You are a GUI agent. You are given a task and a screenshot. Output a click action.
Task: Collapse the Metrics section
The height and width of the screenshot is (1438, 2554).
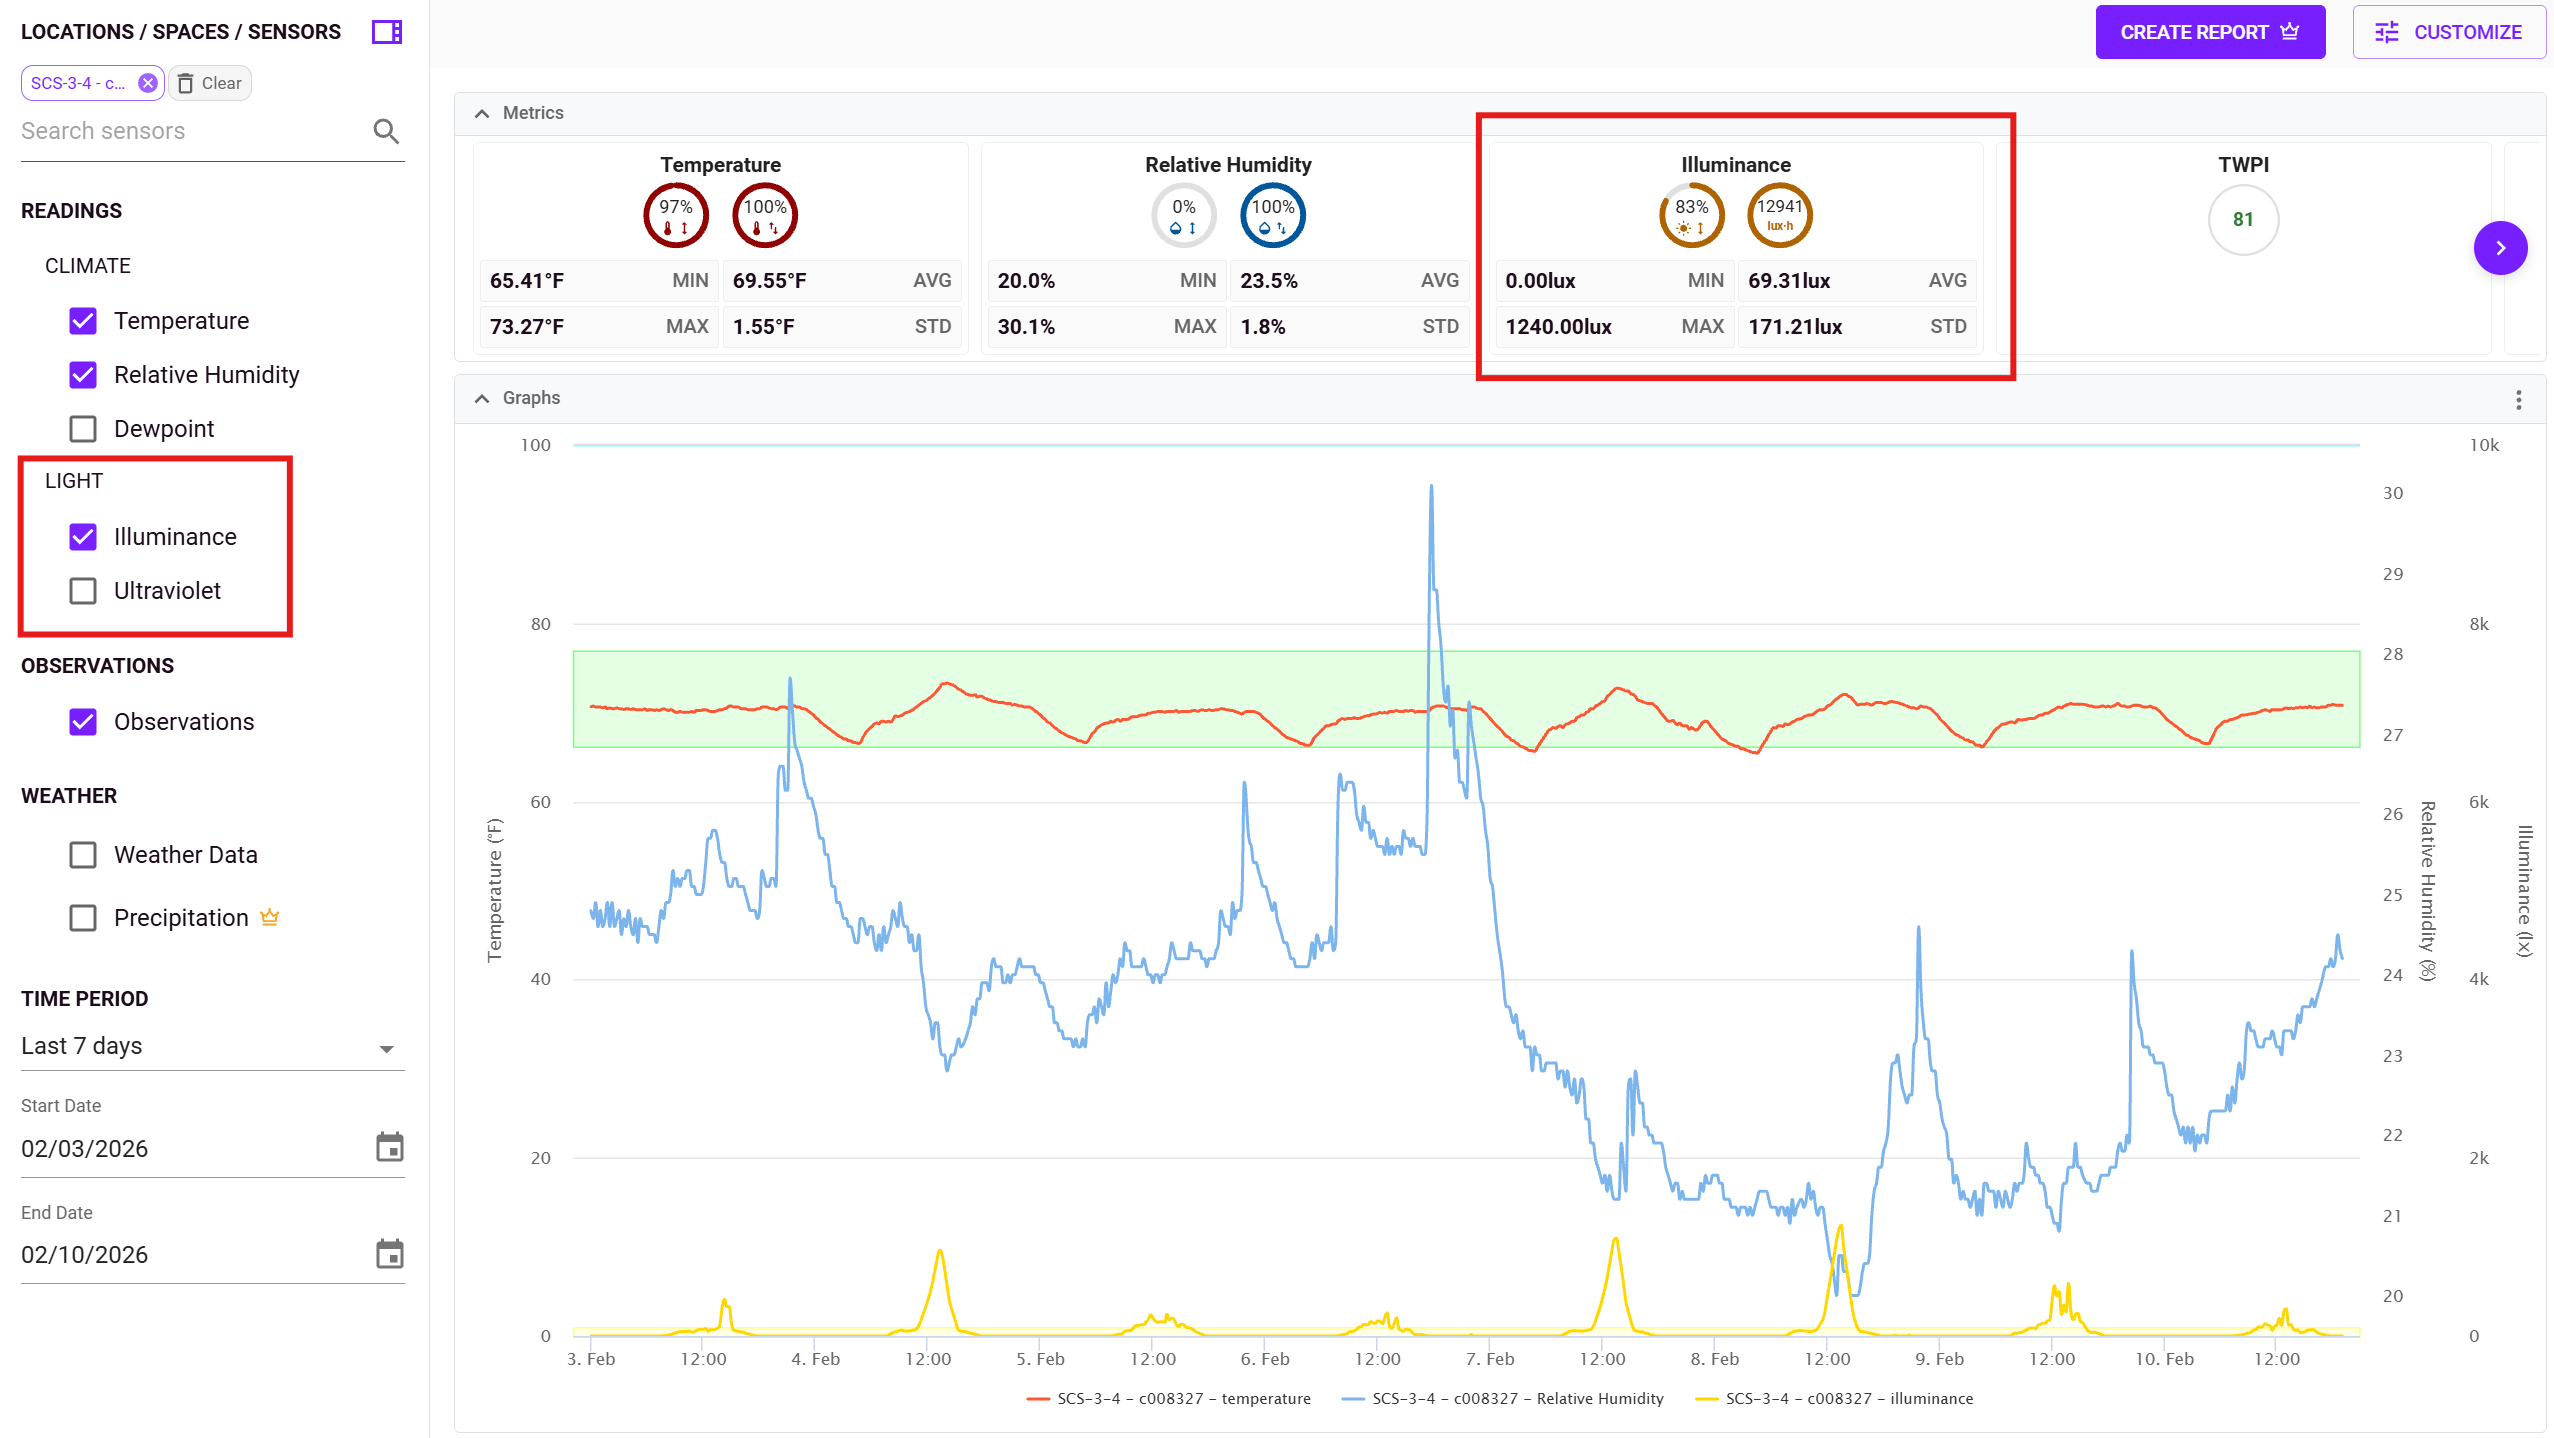coord(482,113)
